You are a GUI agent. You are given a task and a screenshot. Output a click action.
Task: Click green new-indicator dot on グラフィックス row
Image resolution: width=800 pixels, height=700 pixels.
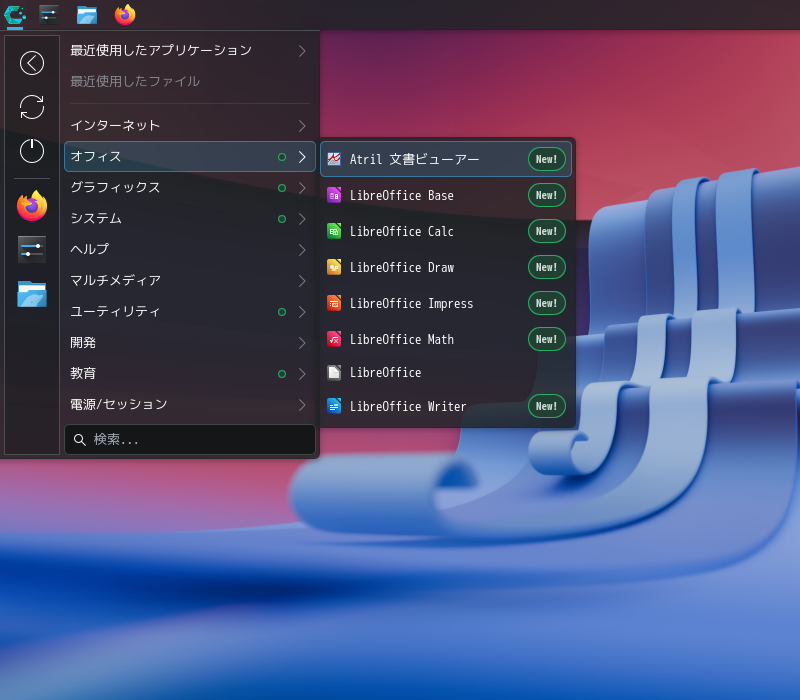pyautogui.click(x=282, y=188)
